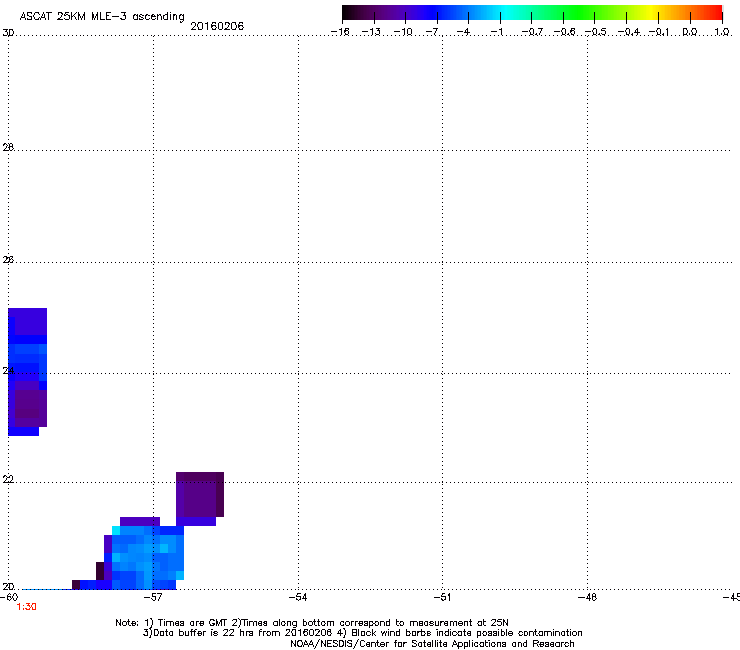Image resolution: width=740 pixels, height=650 pixels.
Task: Click the colorbar label -13
Action: click(371, 32)
